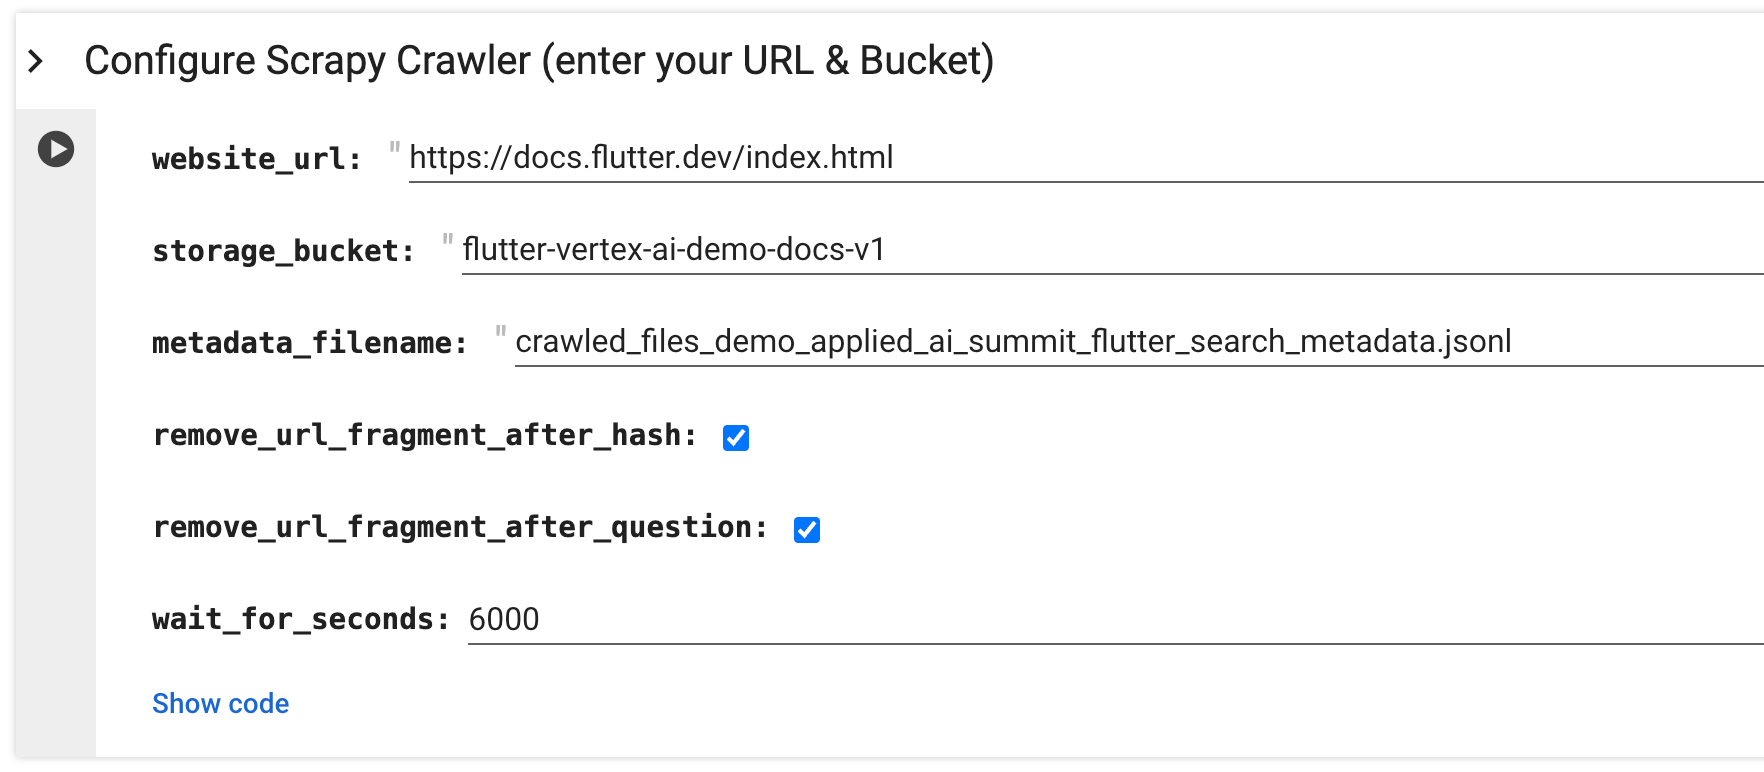
Task: Click the gray cell gutter below run button
Action: click(56, 450)
